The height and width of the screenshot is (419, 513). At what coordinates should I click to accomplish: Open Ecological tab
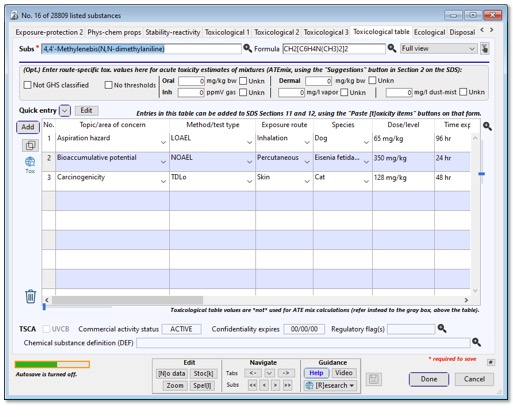pos(429,32)
